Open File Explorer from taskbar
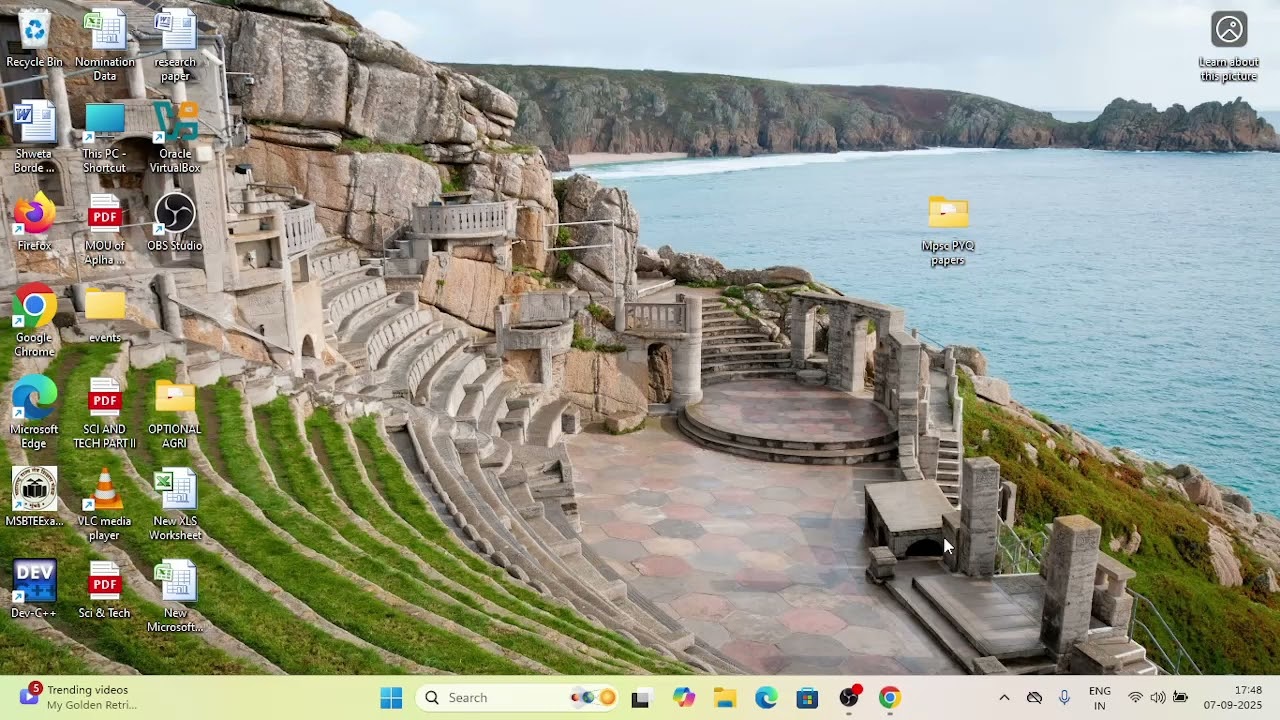This screenshot has width=1280, height=720. click(725, 698)
